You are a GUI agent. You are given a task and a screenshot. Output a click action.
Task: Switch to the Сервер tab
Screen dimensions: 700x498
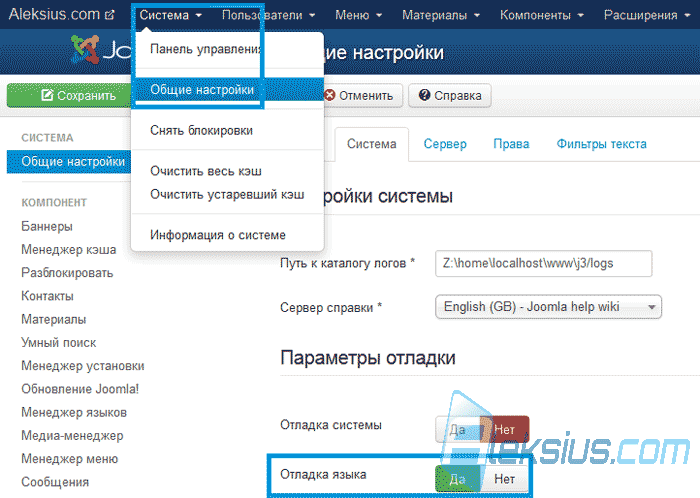click(445, 144)
